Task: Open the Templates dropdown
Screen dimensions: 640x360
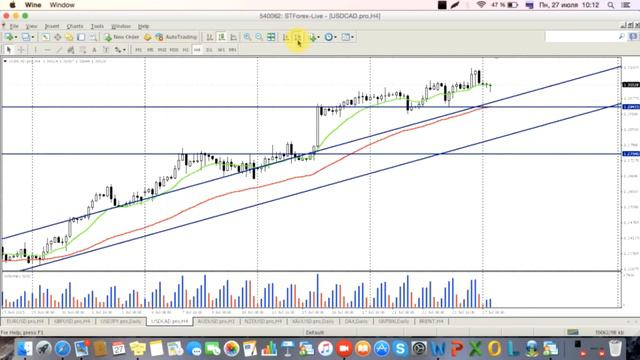Action: pos(347,37)
